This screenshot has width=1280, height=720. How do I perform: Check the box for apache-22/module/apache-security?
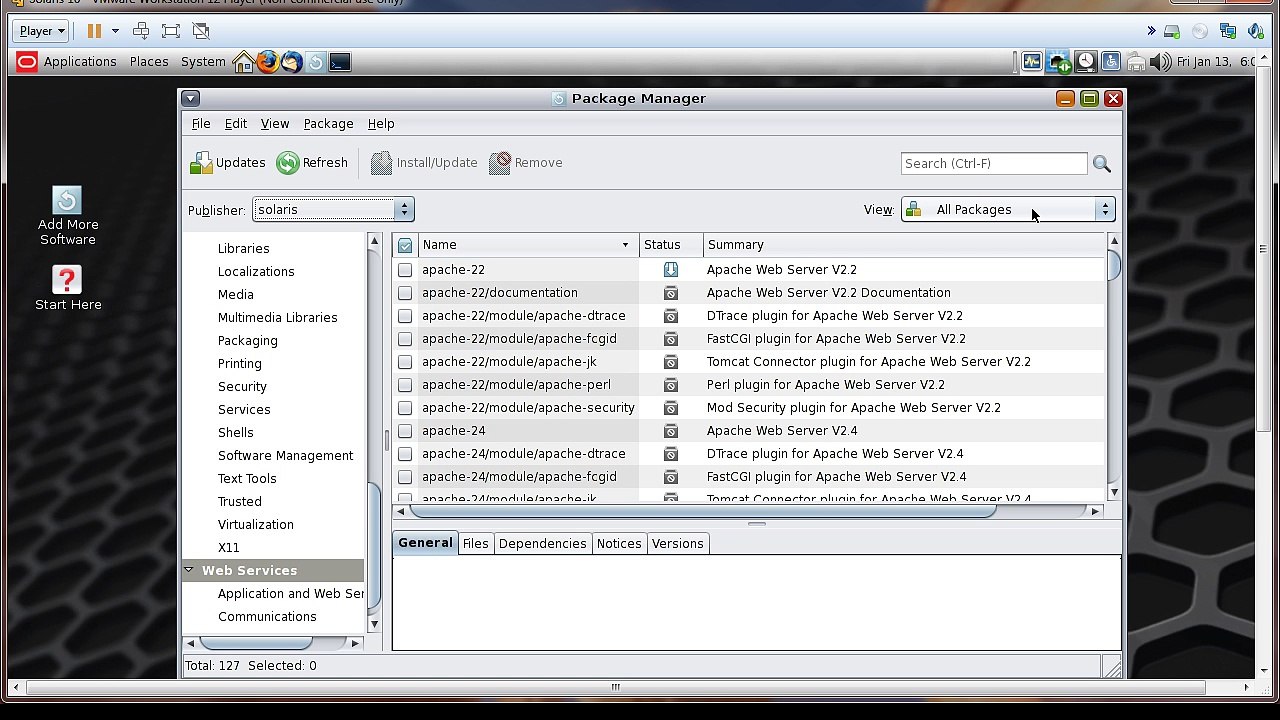[x=405, y=408]
